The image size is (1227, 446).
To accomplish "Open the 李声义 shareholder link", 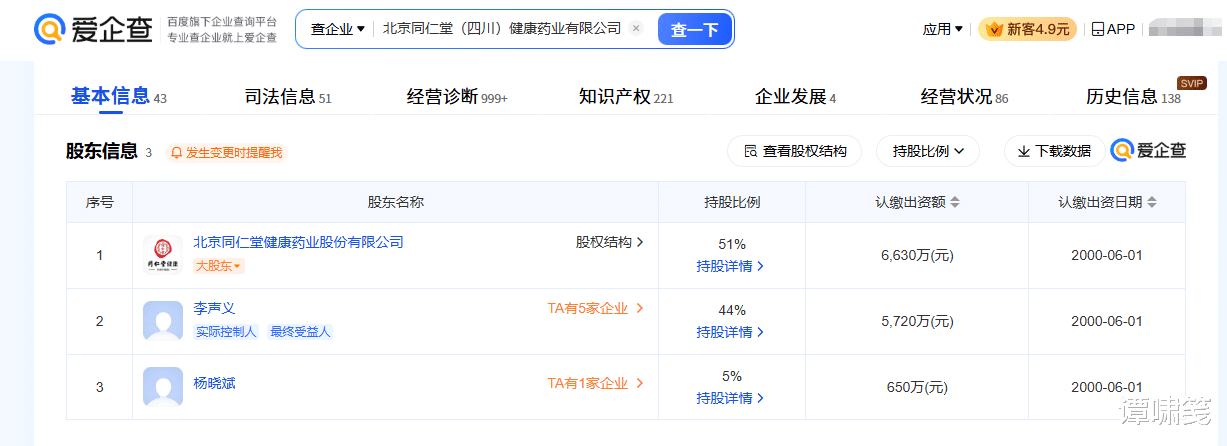I will (x=214, y=308).
